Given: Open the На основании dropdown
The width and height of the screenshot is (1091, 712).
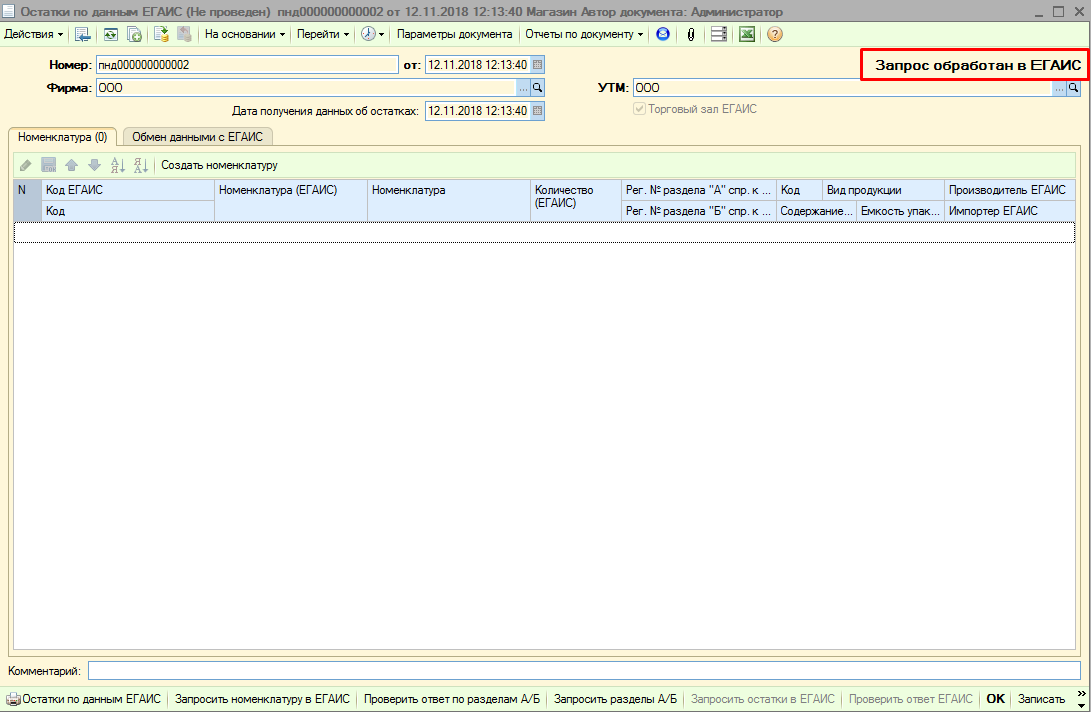Looking at the screenshot, I should tap(245, 34).
